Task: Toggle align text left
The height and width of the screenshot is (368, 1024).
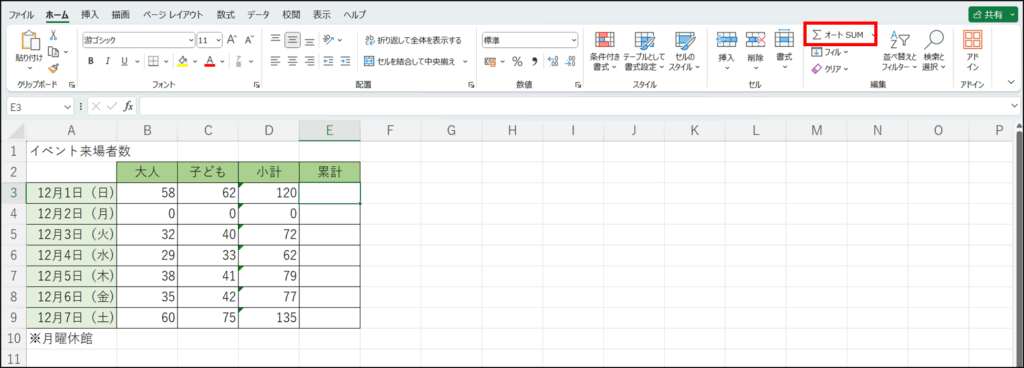Action: (276, 61)
